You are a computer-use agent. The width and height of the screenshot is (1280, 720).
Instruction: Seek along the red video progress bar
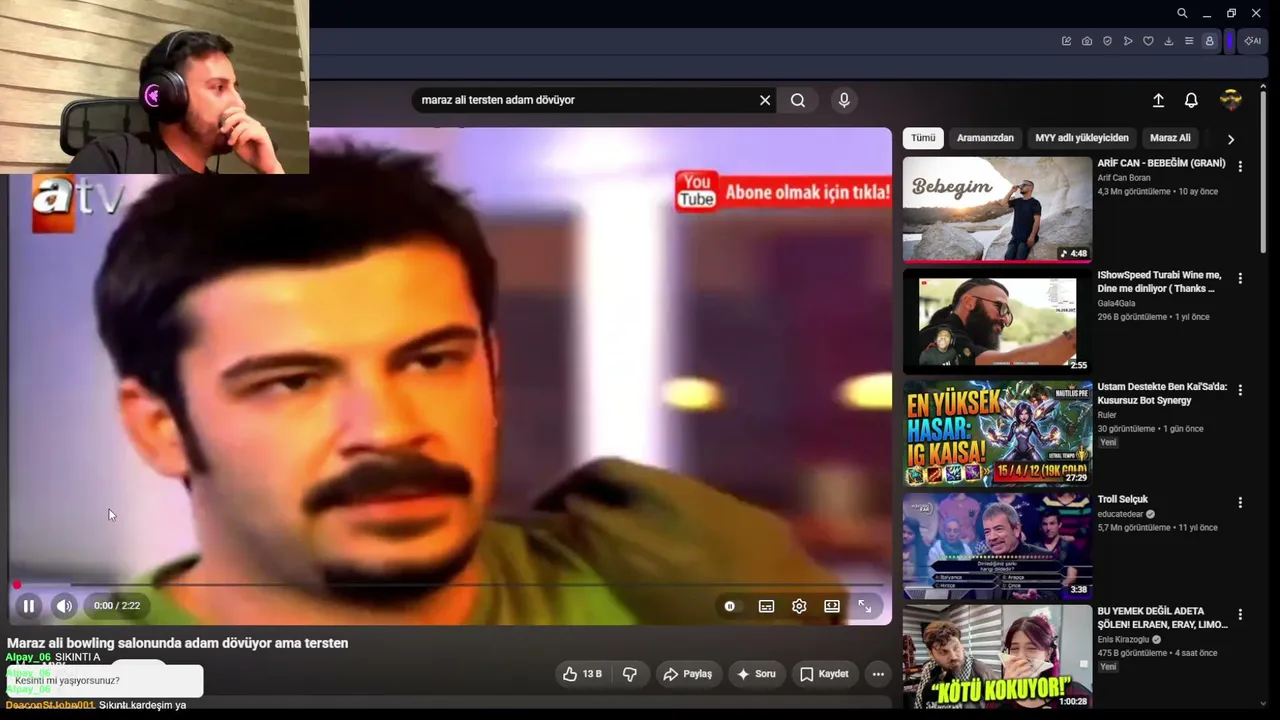450,585
